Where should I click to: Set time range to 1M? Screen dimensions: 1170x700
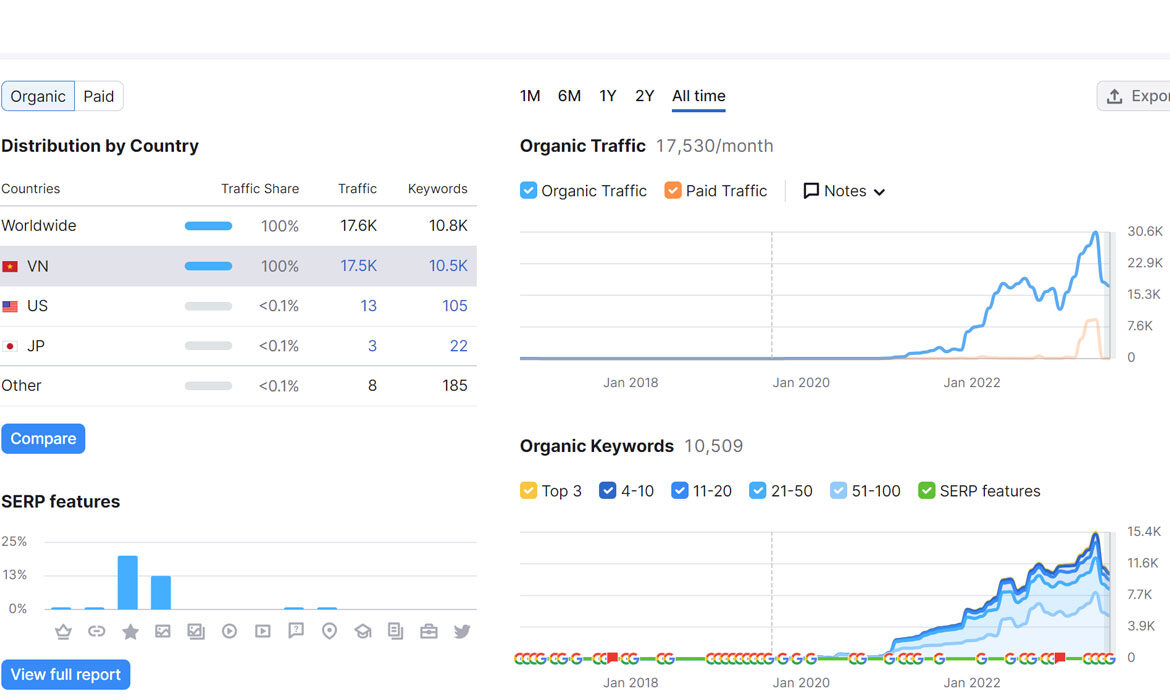(530, 96)
